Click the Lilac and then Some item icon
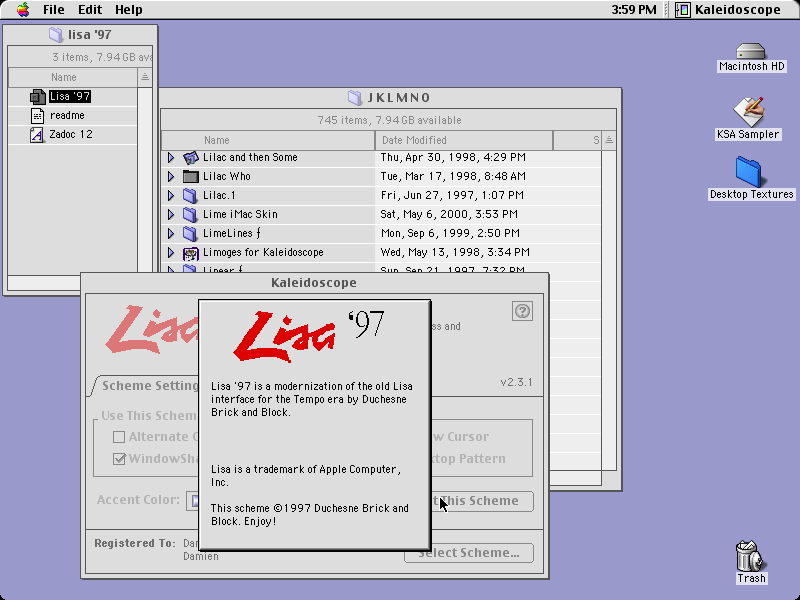 pyautogui.click(x=190, y=158)
